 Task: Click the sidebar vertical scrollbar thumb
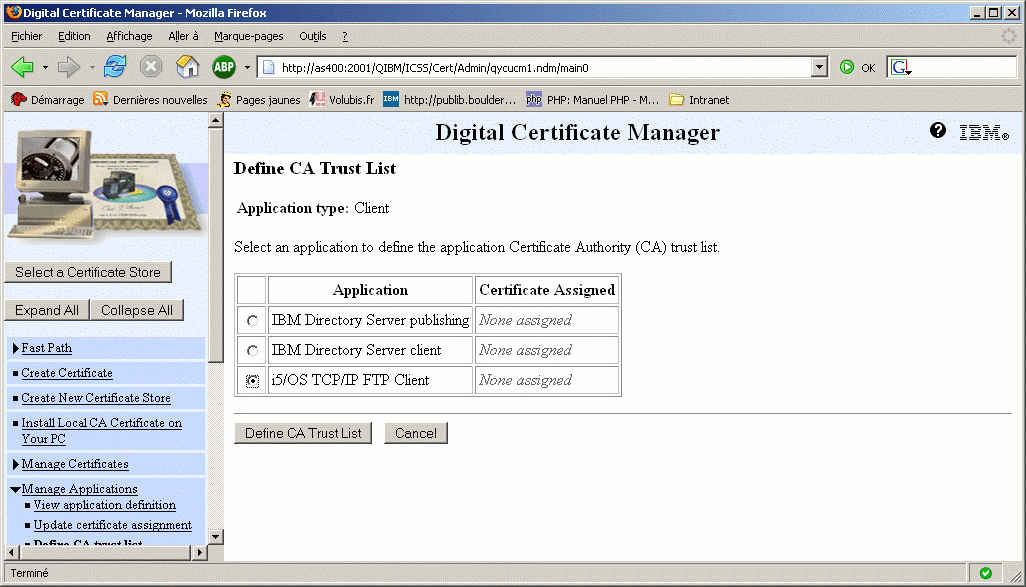point(216,245)
